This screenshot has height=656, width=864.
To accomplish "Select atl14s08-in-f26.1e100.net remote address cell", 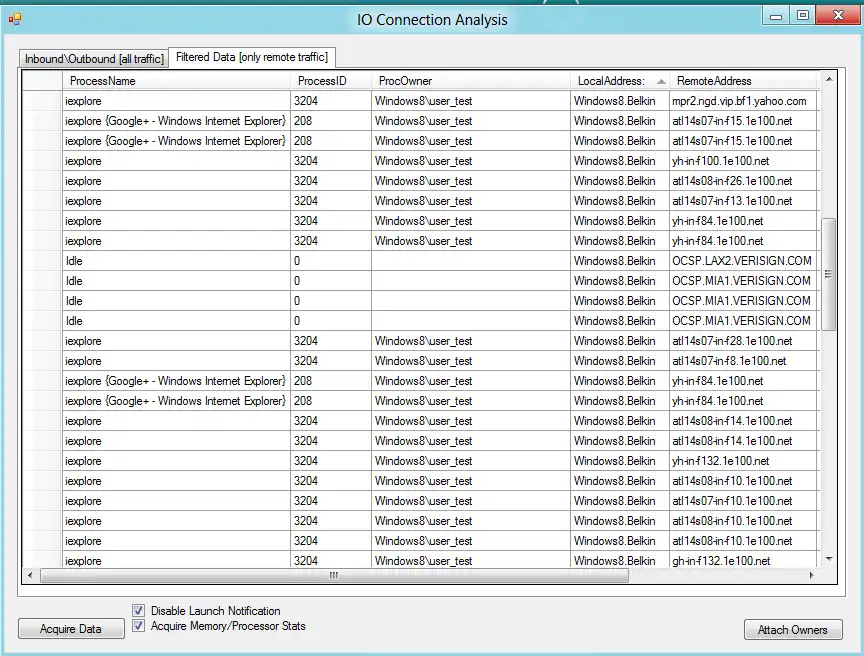I will 744,181.
